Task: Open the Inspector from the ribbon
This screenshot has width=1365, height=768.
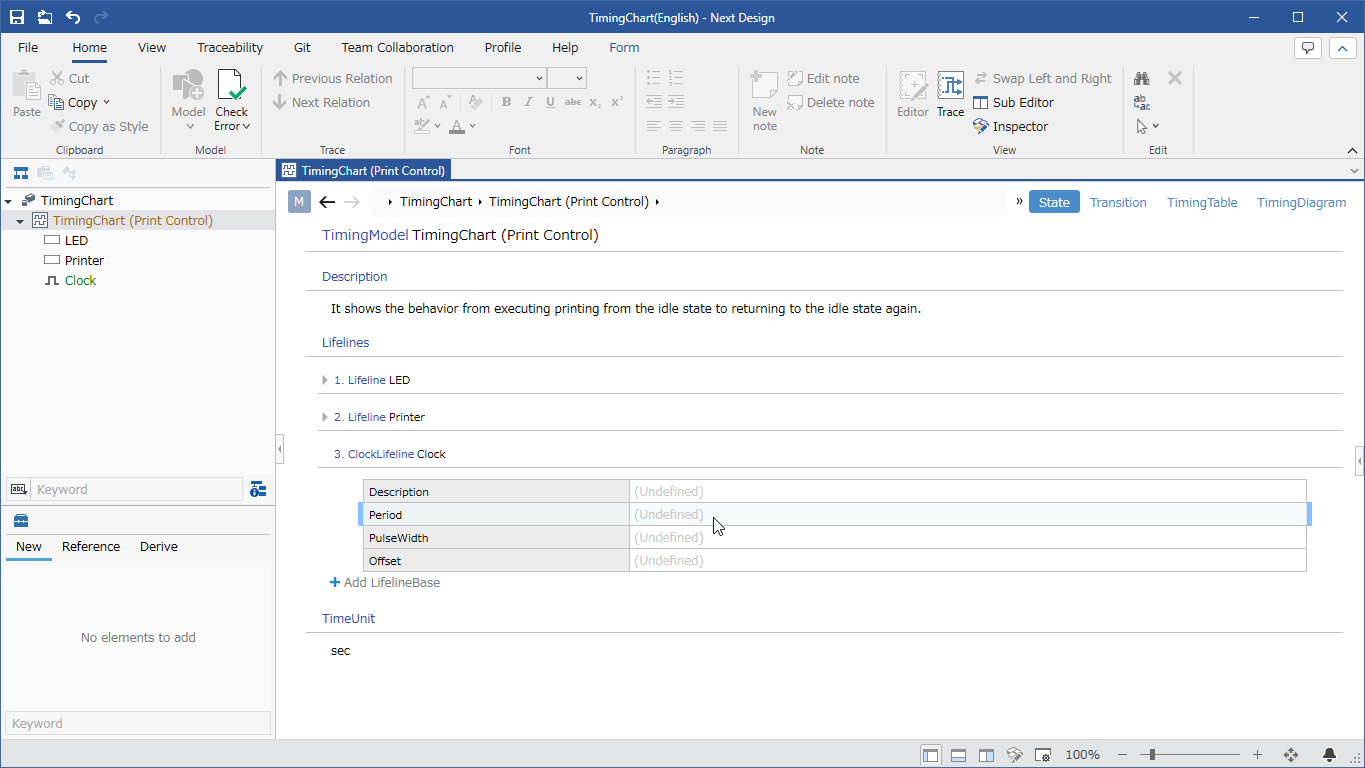Action: 1010,126
